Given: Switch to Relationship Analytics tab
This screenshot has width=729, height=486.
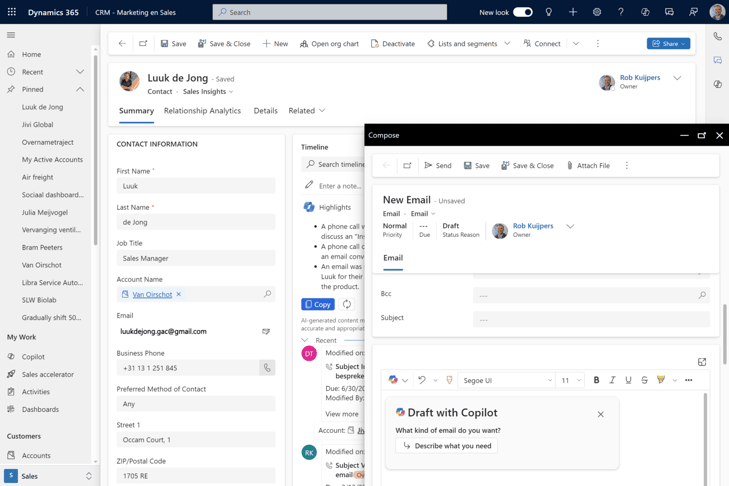Looking at the screenshot, I should coord(202,111).
